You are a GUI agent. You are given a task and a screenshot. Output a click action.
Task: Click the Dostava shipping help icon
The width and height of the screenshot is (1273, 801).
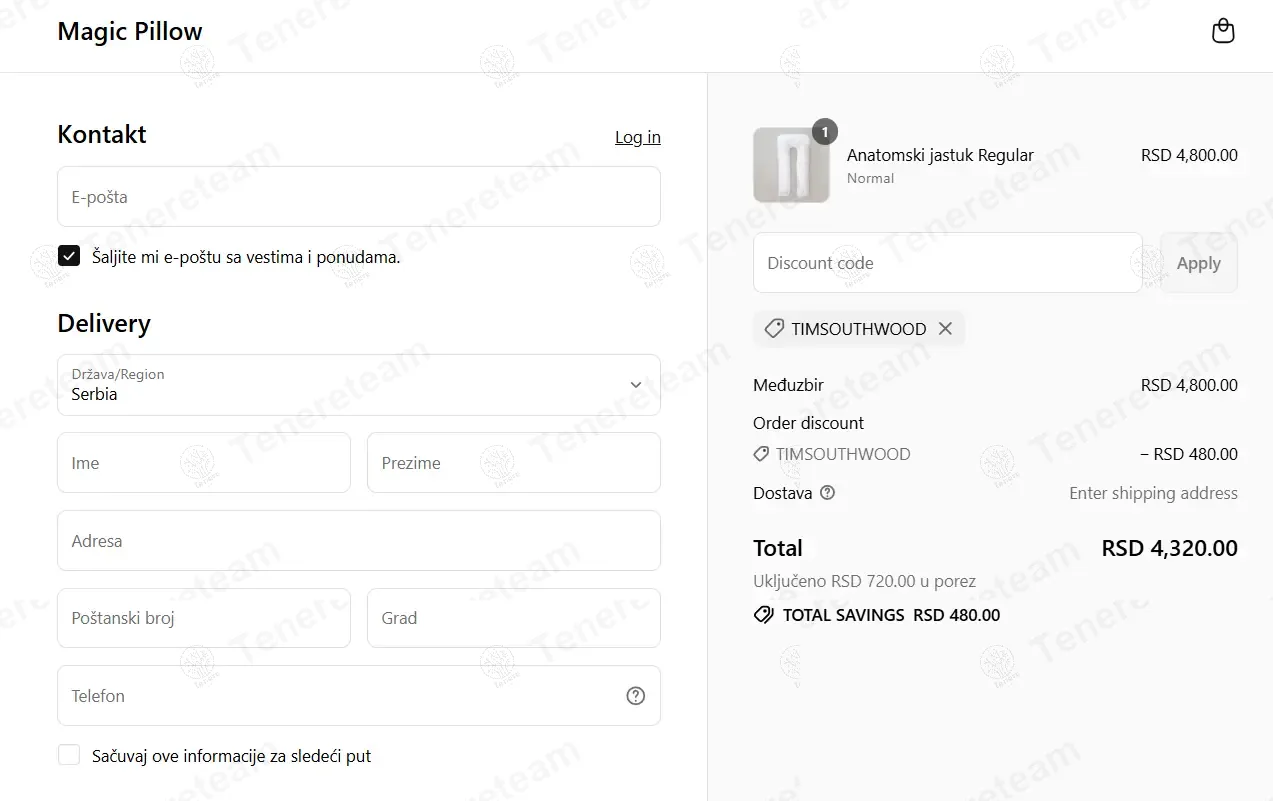pyautogui.click(x=827, y=493)
